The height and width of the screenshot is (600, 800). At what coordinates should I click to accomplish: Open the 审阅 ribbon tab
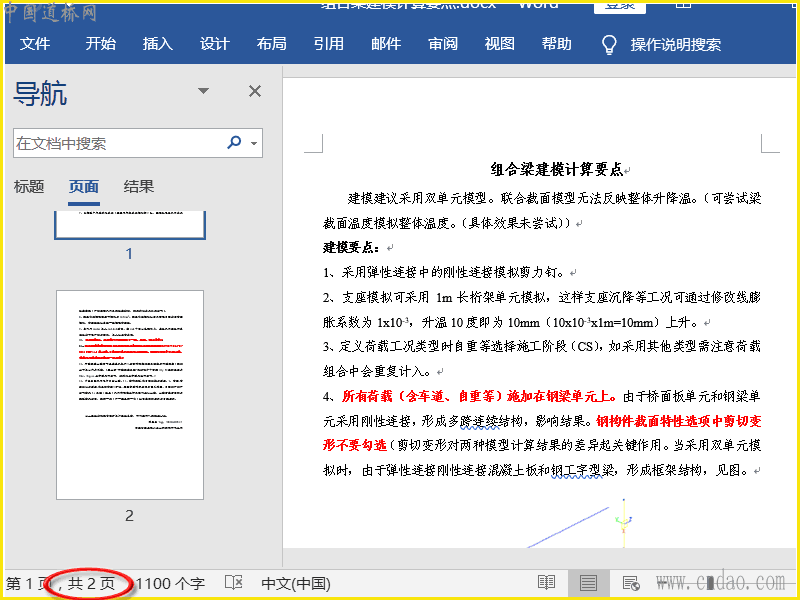point(443,44)
